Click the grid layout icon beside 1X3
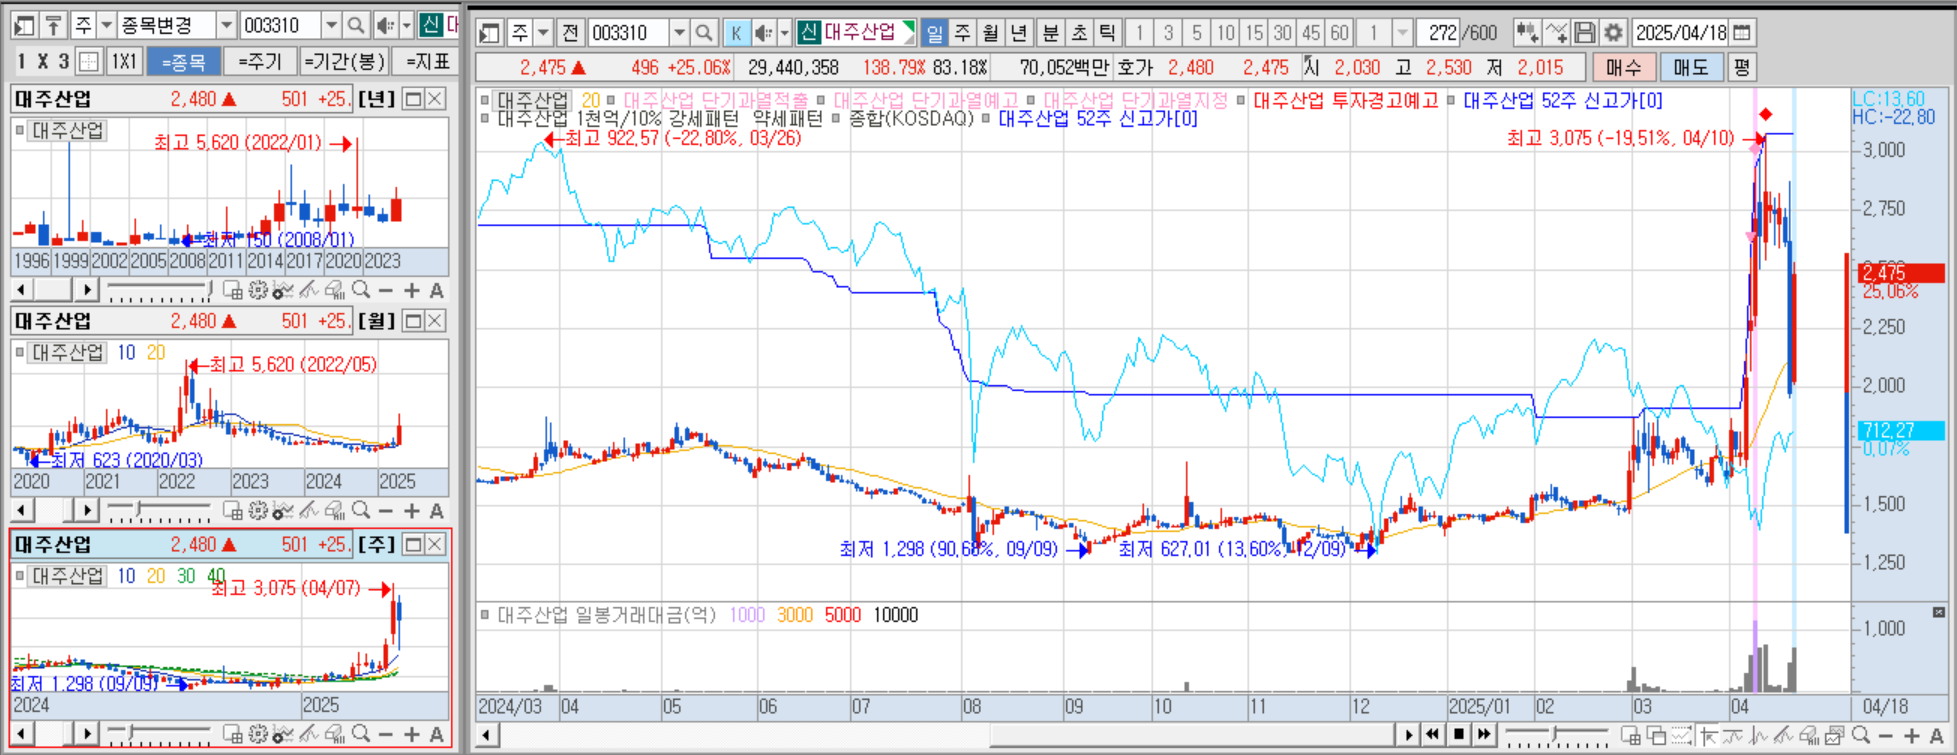The height and width of the screenshot is (755, 1957). [x=89, y=62]
